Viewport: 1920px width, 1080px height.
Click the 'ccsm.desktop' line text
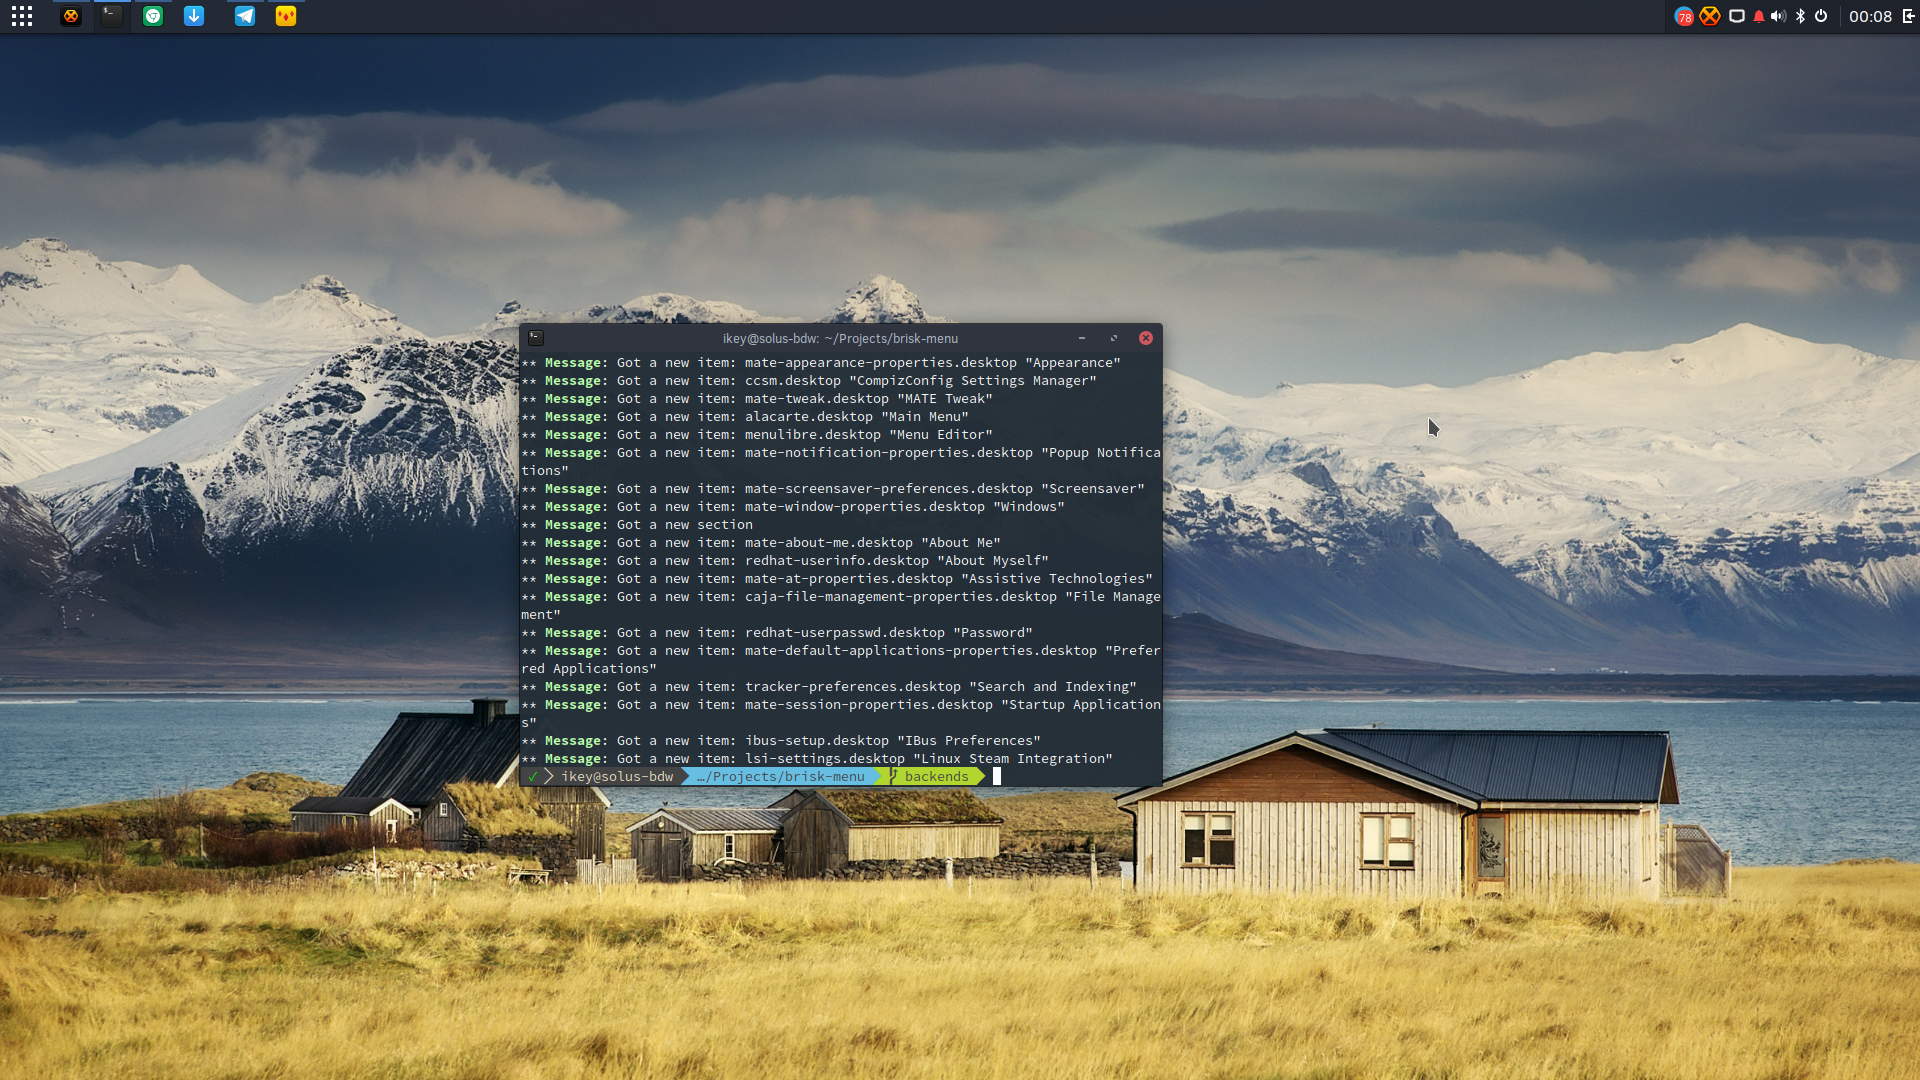click(793, 381)
